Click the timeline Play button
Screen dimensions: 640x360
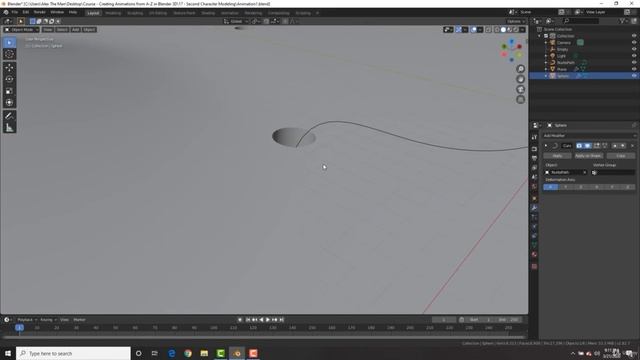coord(268,320)
